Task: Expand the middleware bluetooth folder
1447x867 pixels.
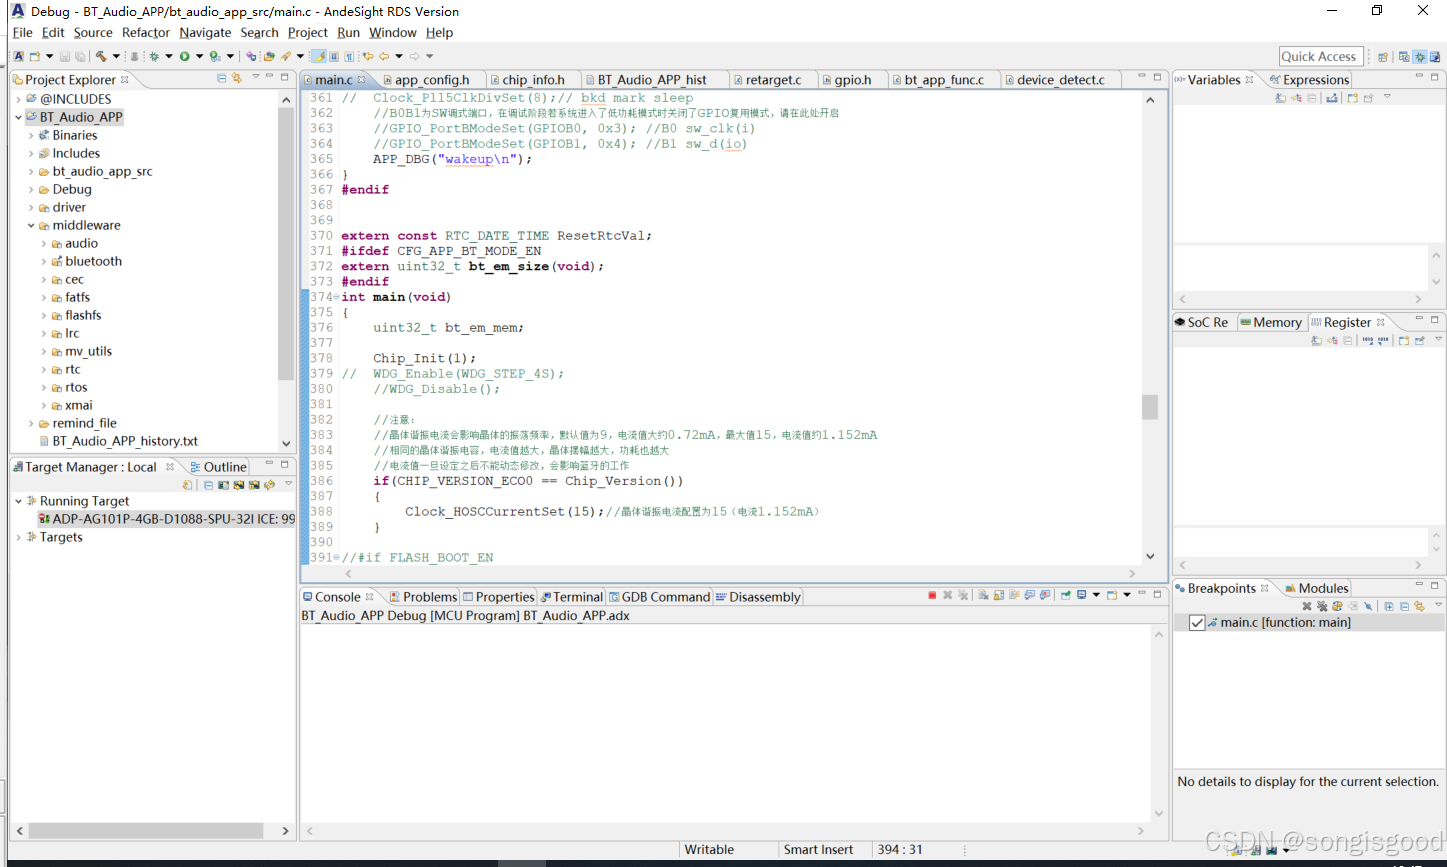Action: click(x=45, y=261)
